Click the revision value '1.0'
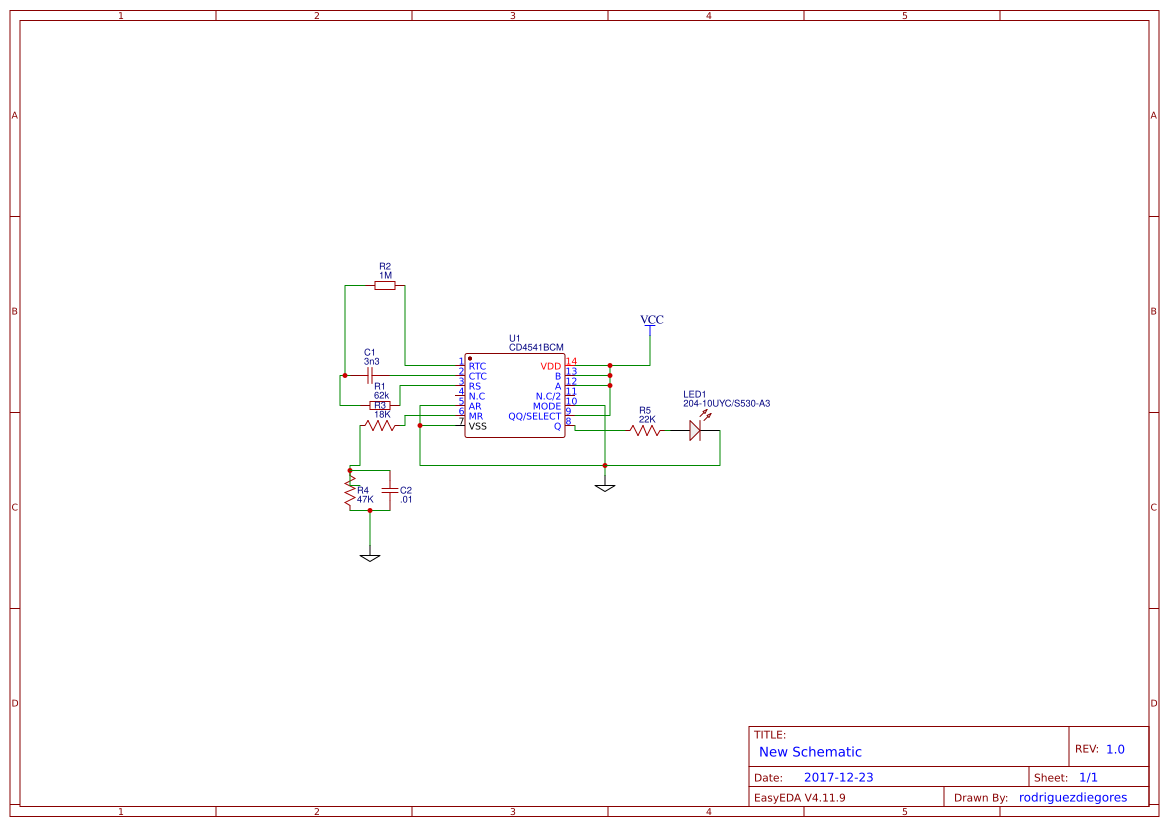This screenshot has height=827, width=1169. 1115,749
